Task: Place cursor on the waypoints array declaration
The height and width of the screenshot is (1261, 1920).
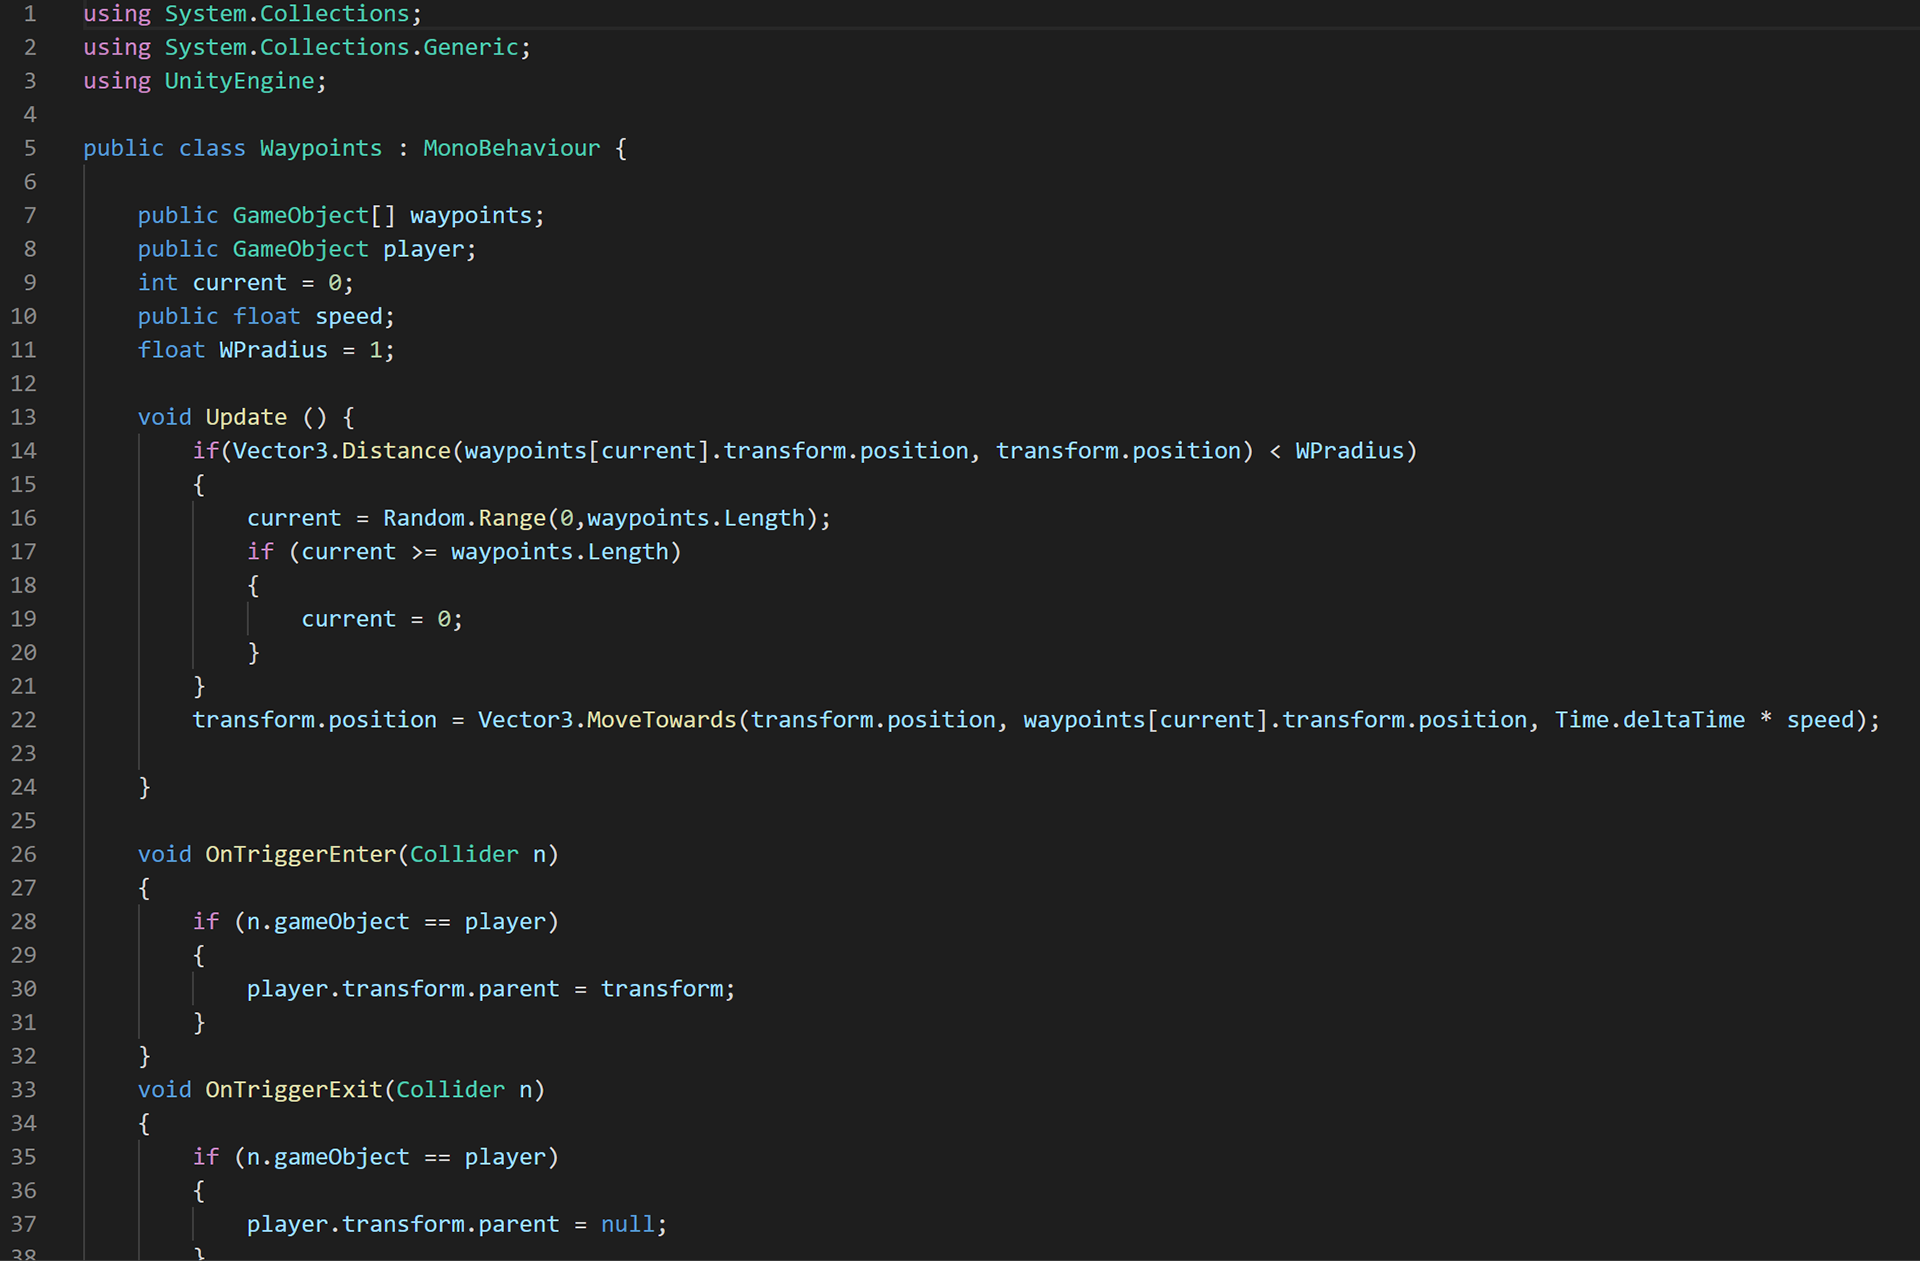Action: 470,215
